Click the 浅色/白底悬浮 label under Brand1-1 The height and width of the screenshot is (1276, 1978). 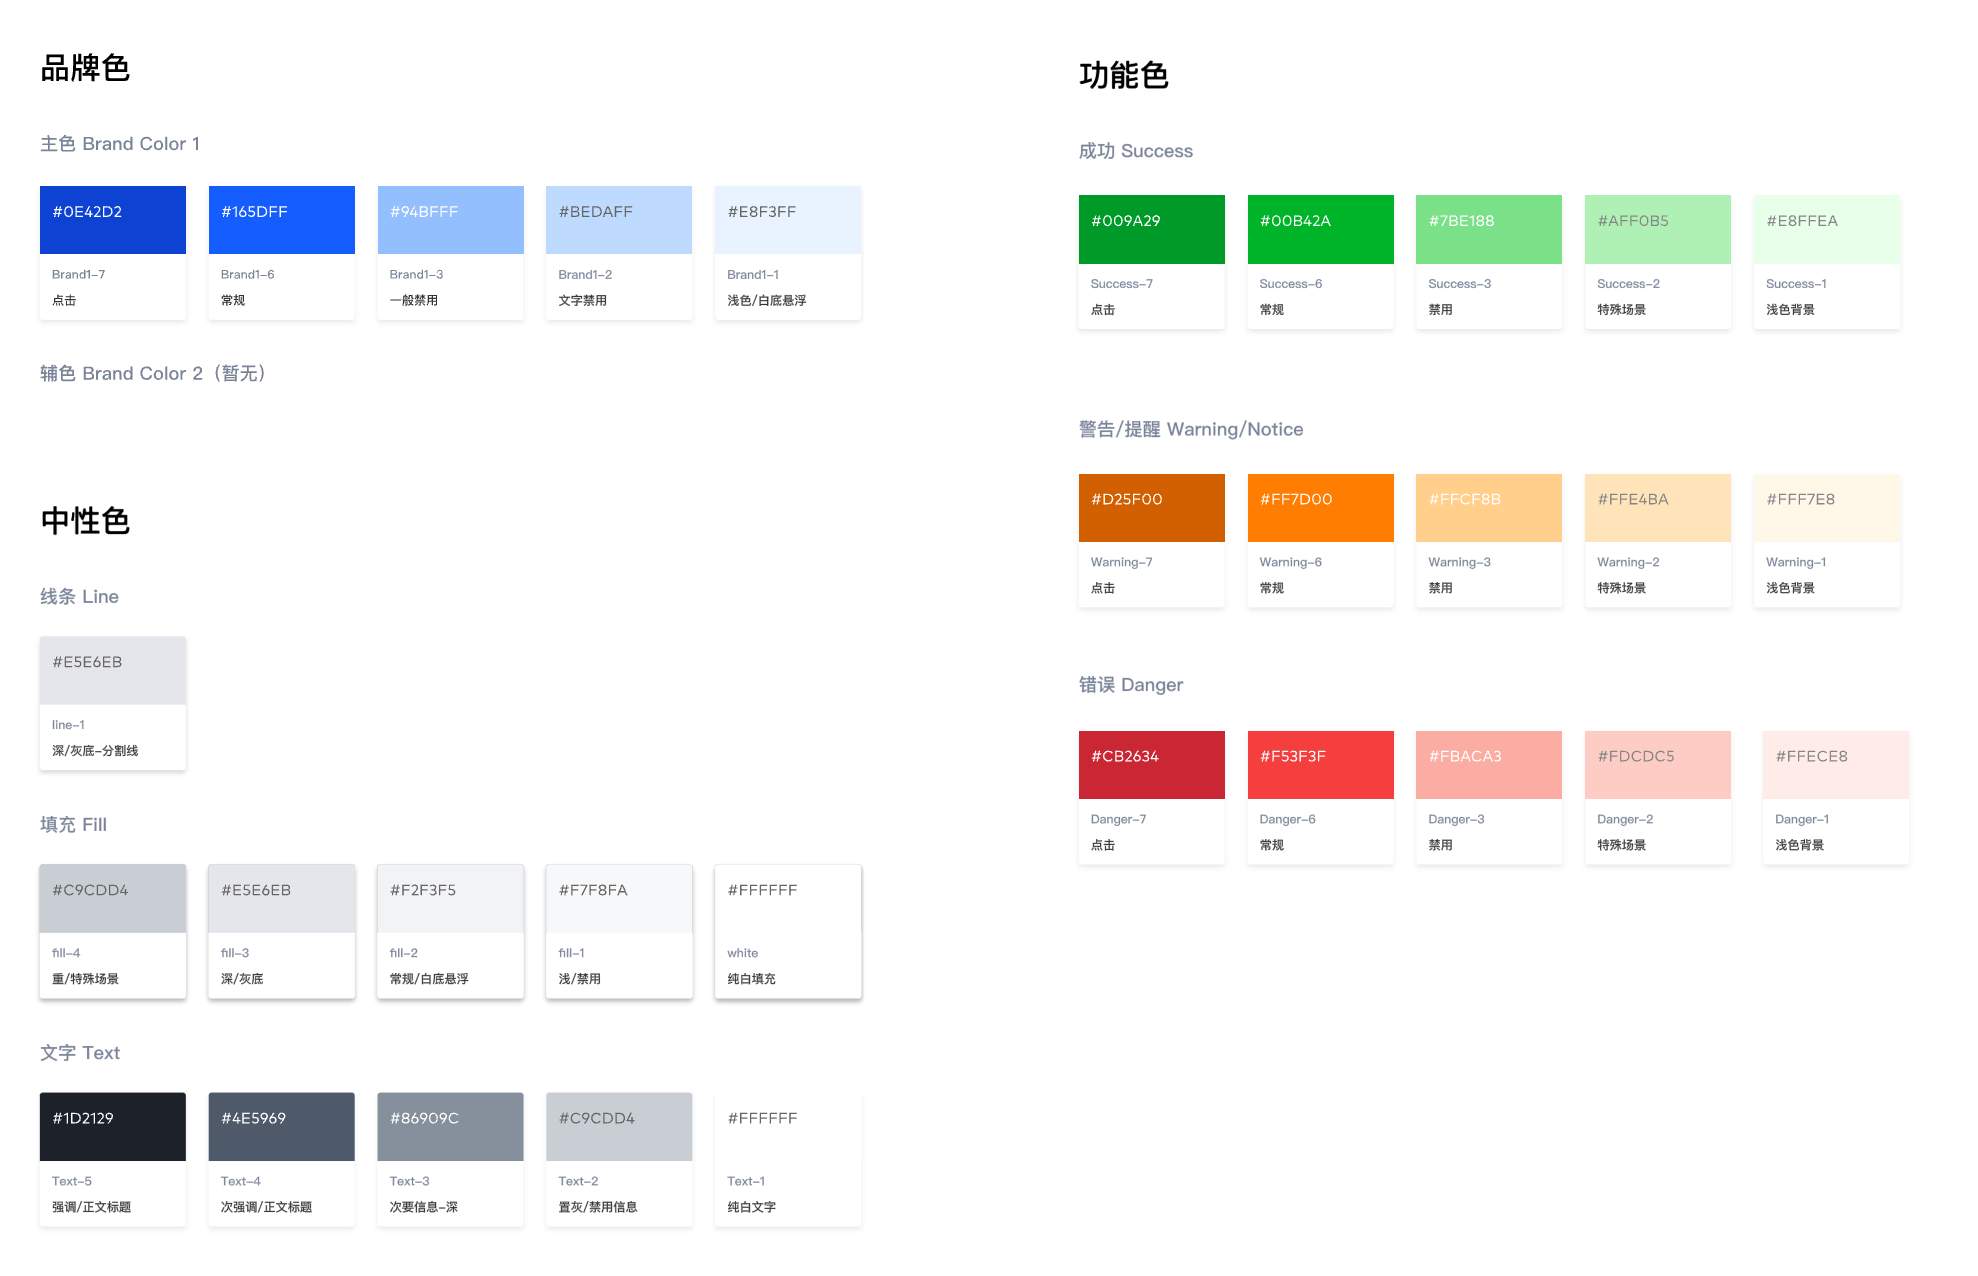(x=767, y=301)
